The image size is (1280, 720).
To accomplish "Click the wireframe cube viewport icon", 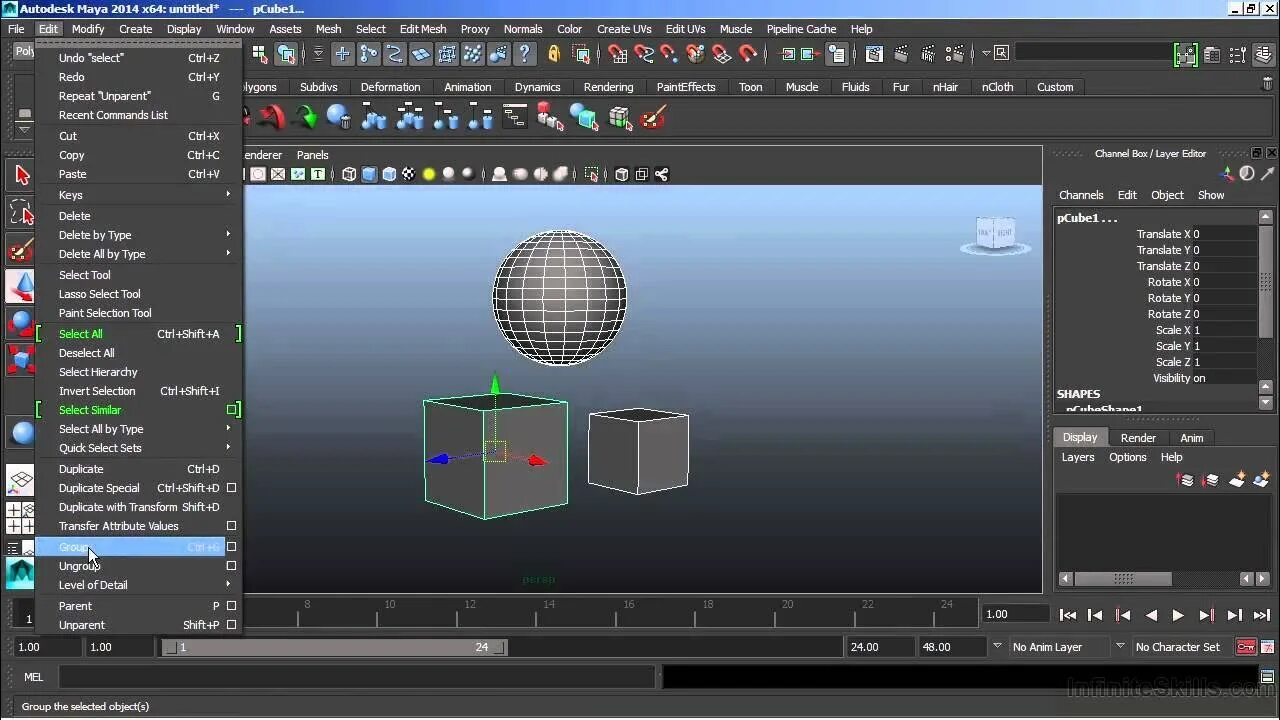I will pos(349,174).
